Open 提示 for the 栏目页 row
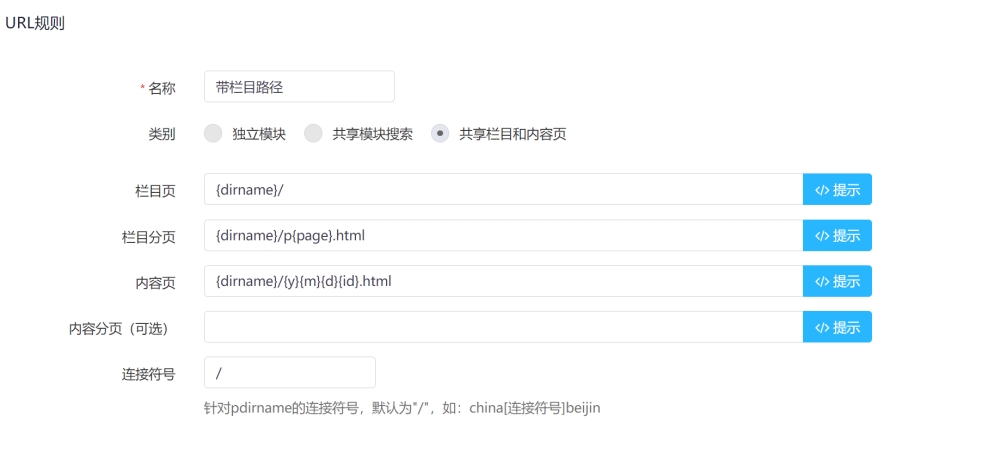The width and height of the screenshot is (1000, 461). tap(837, 189)
